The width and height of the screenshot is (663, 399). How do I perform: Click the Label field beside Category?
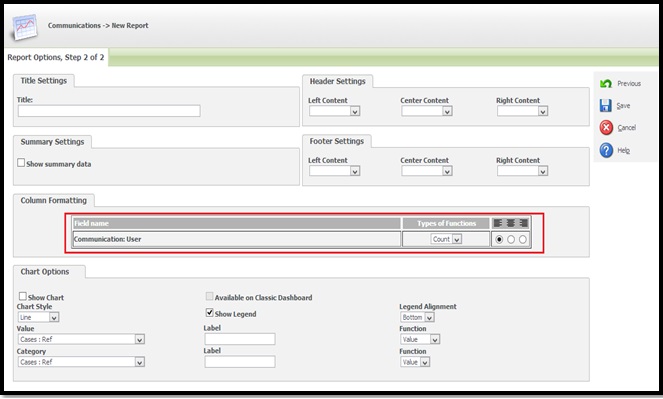240,361
